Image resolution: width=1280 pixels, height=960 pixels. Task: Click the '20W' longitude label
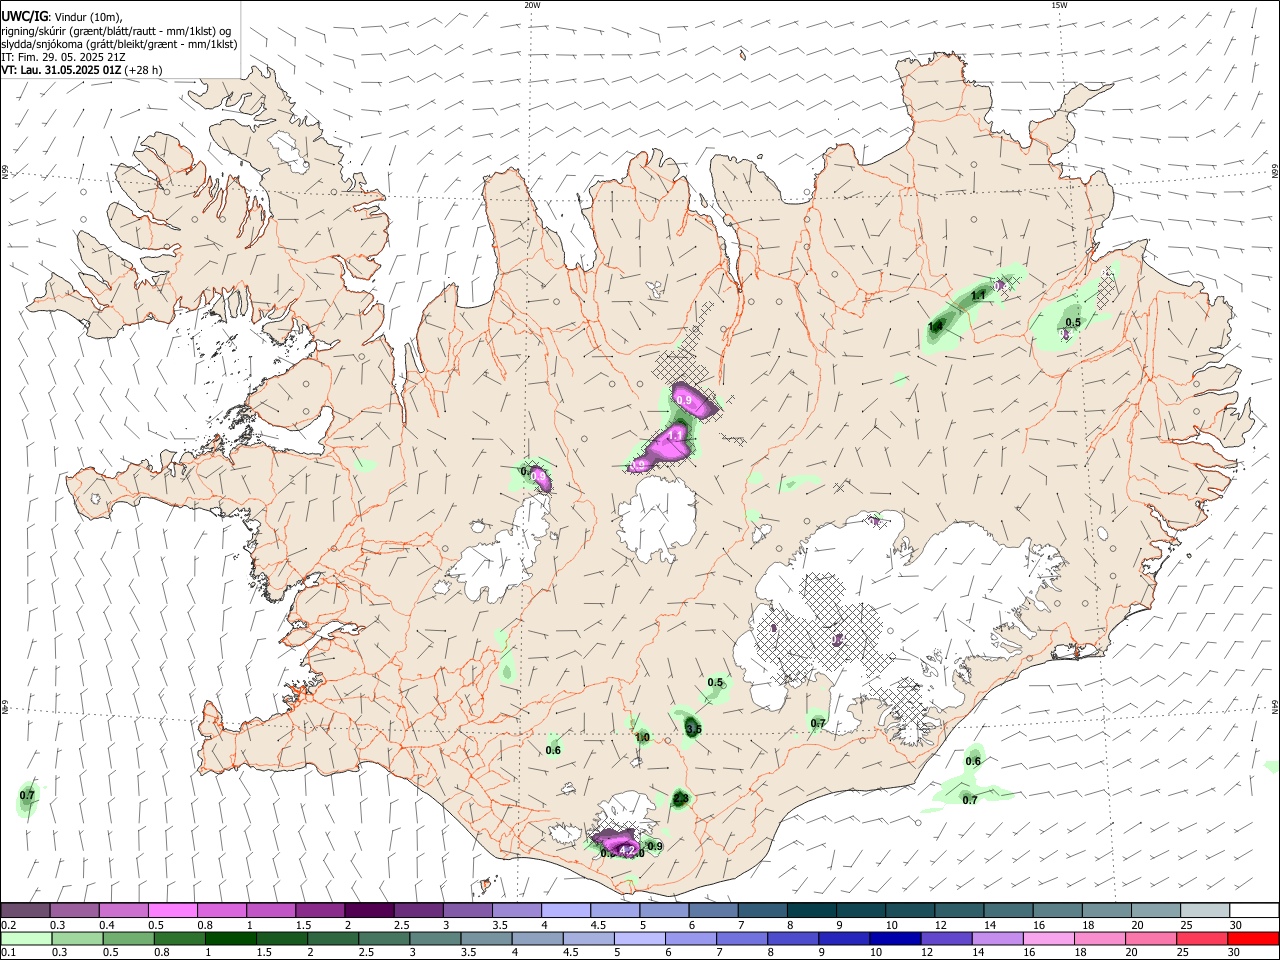coord(532,5)
